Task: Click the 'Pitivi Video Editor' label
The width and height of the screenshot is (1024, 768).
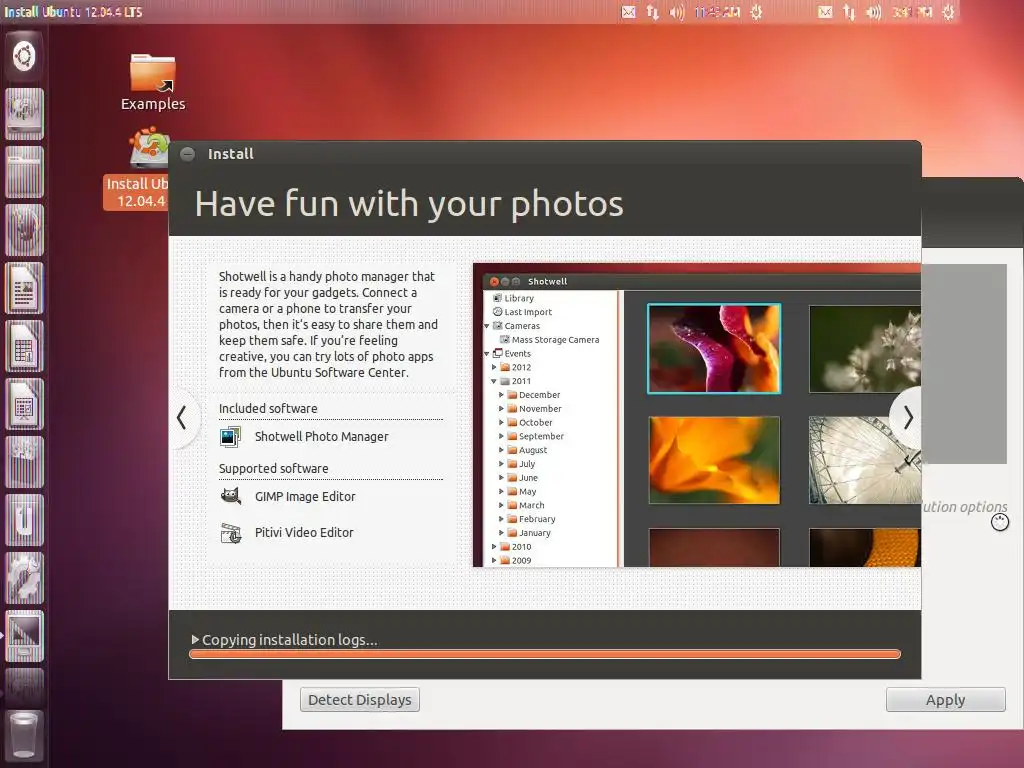Action: click(x=304, y=533)
